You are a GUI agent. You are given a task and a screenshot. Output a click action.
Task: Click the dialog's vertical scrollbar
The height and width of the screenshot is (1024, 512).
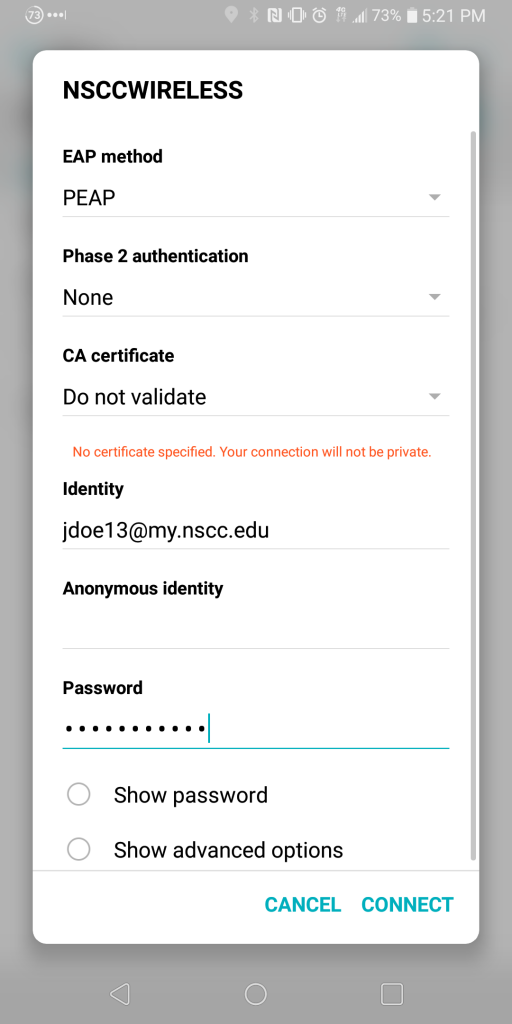473,495
